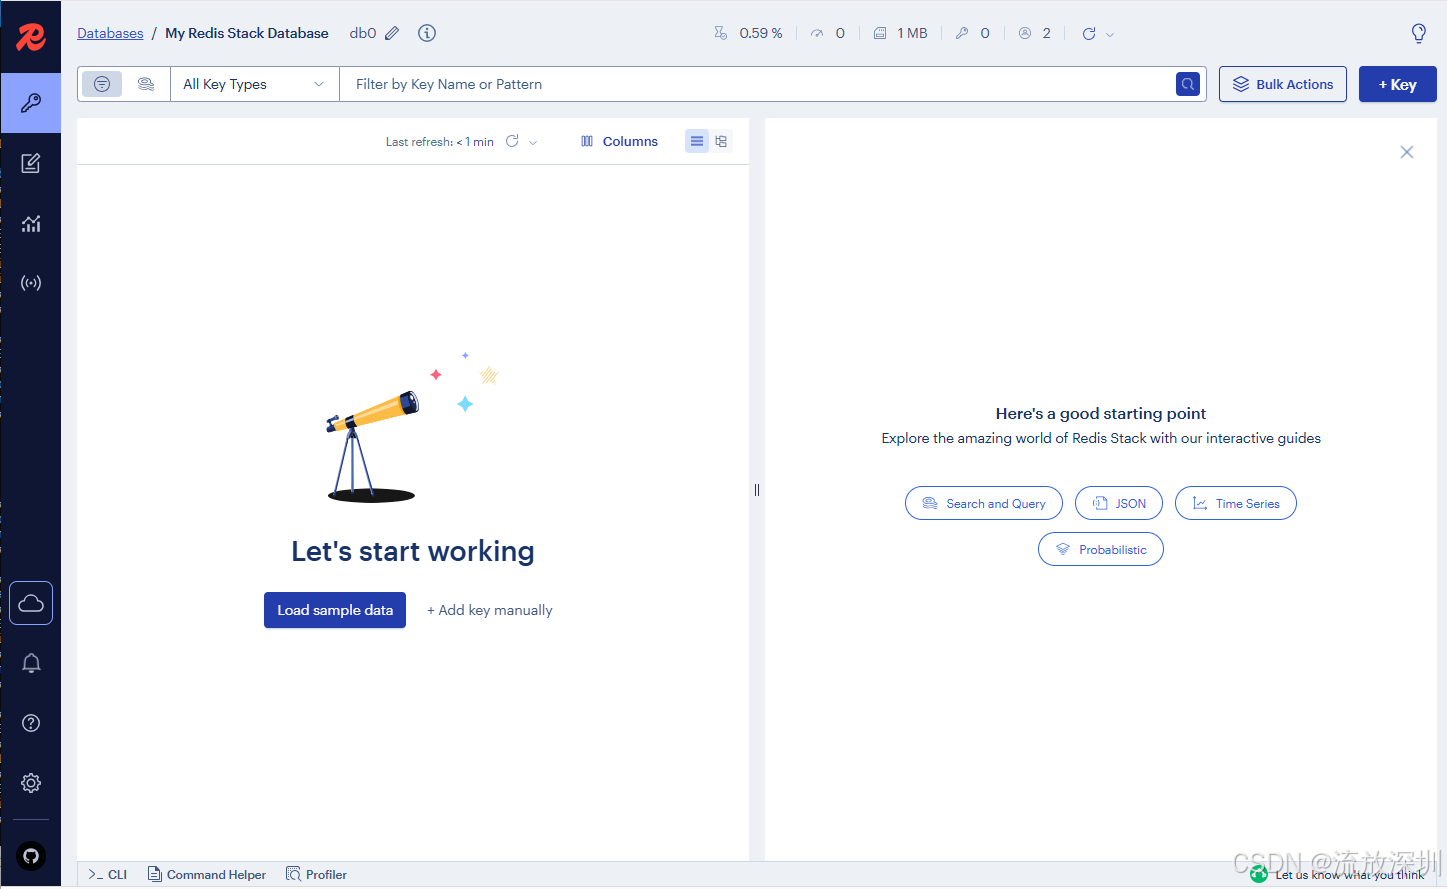The width and height of the screenshot is (1447, 889).
Task: Open the notifications bell icon
Action: click(31, 663)
